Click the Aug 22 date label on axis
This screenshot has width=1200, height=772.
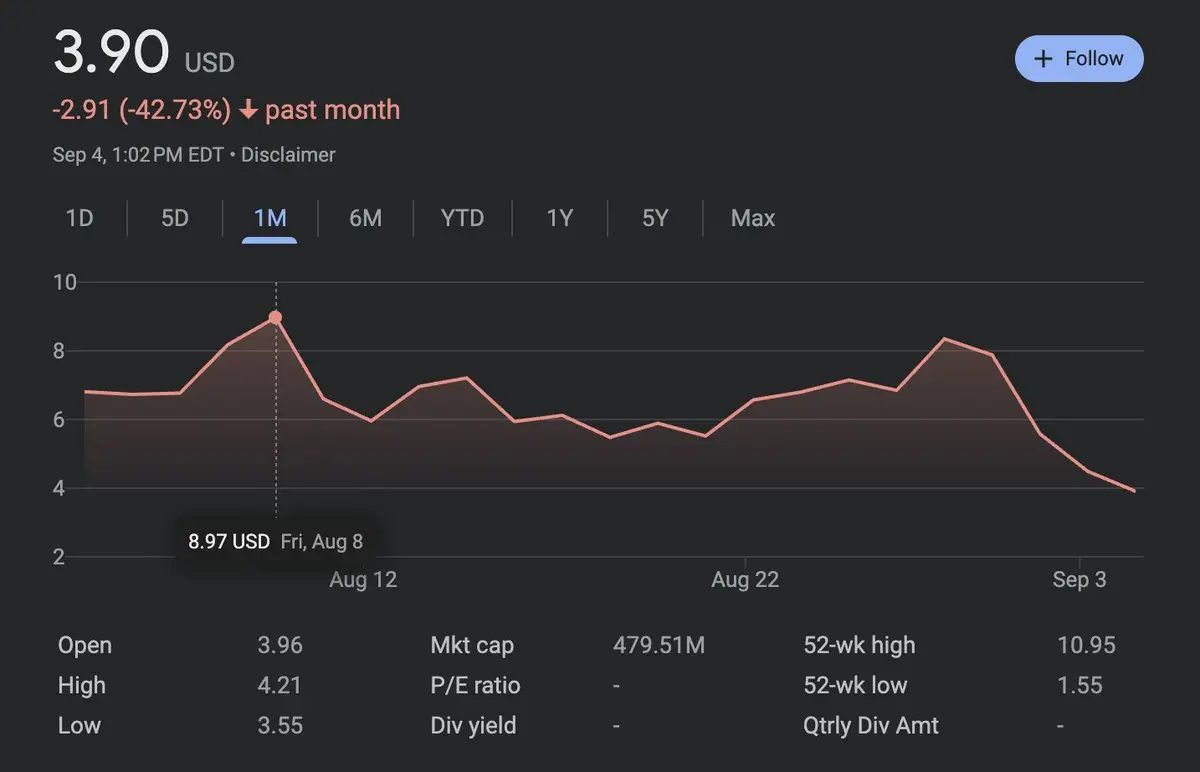point(745,580)
